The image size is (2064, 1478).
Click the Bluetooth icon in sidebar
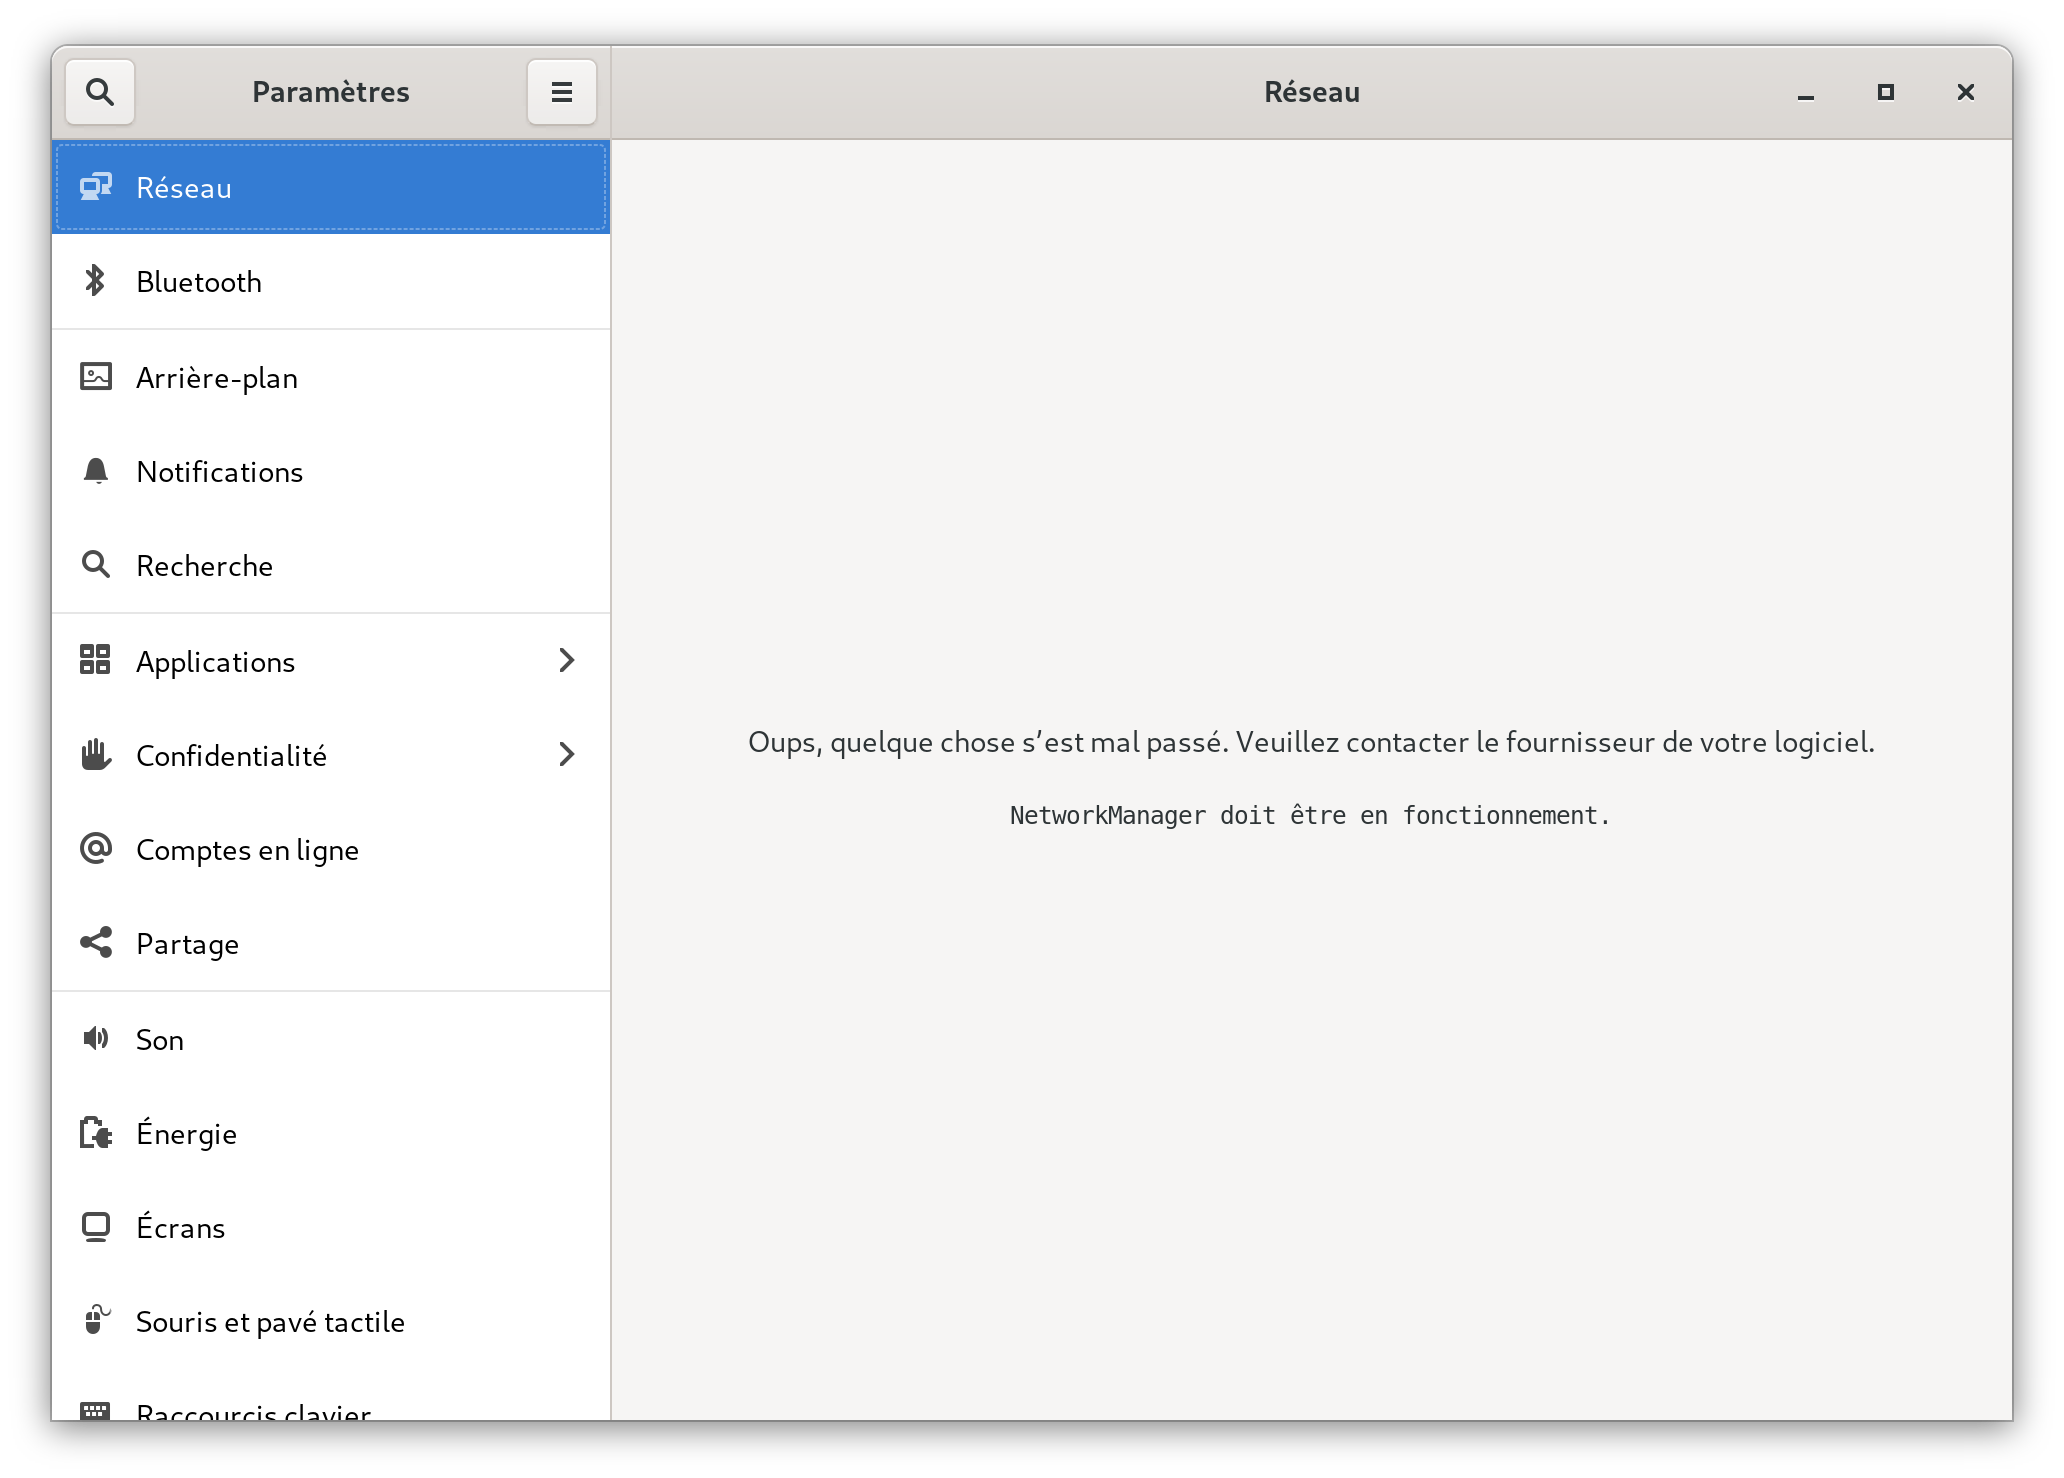(x=96, y=281)
